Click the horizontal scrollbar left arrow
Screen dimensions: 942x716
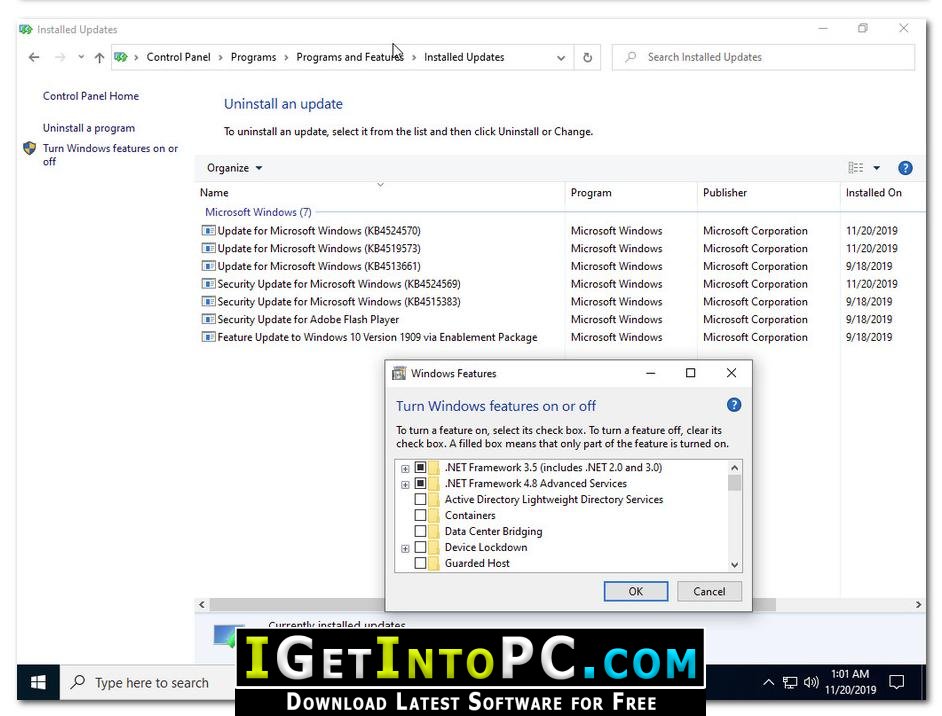202,605
